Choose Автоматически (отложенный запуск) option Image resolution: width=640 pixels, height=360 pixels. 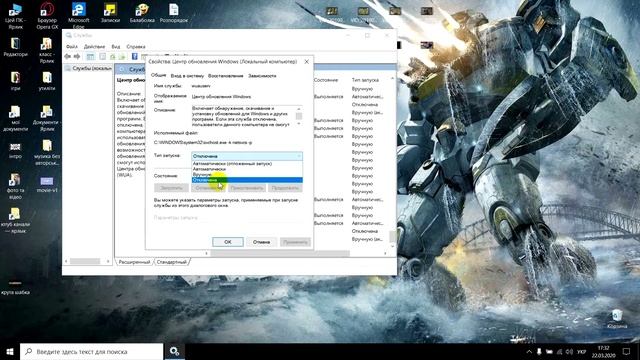coord(247,164)
